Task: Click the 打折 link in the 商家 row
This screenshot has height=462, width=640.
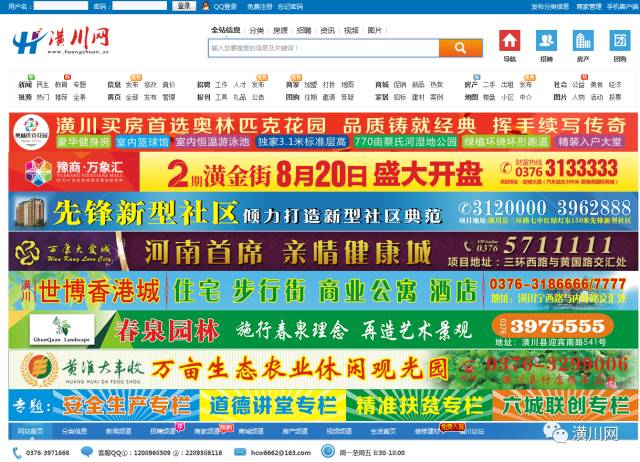Action: [x=329, y=85]
